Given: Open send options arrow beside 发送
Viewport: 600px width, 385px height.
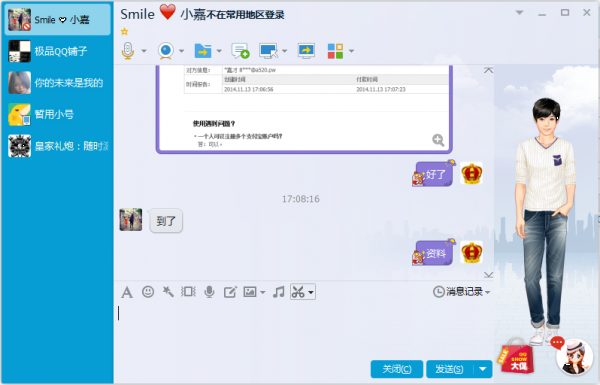Looking at the screenshot, I should 483,369.
